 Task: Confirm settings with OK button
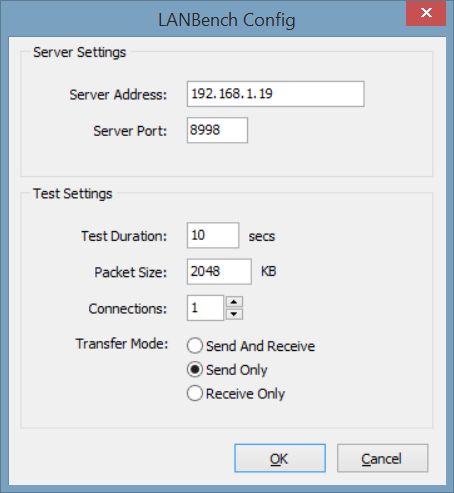pyautogui.click(x=280, y=458)
